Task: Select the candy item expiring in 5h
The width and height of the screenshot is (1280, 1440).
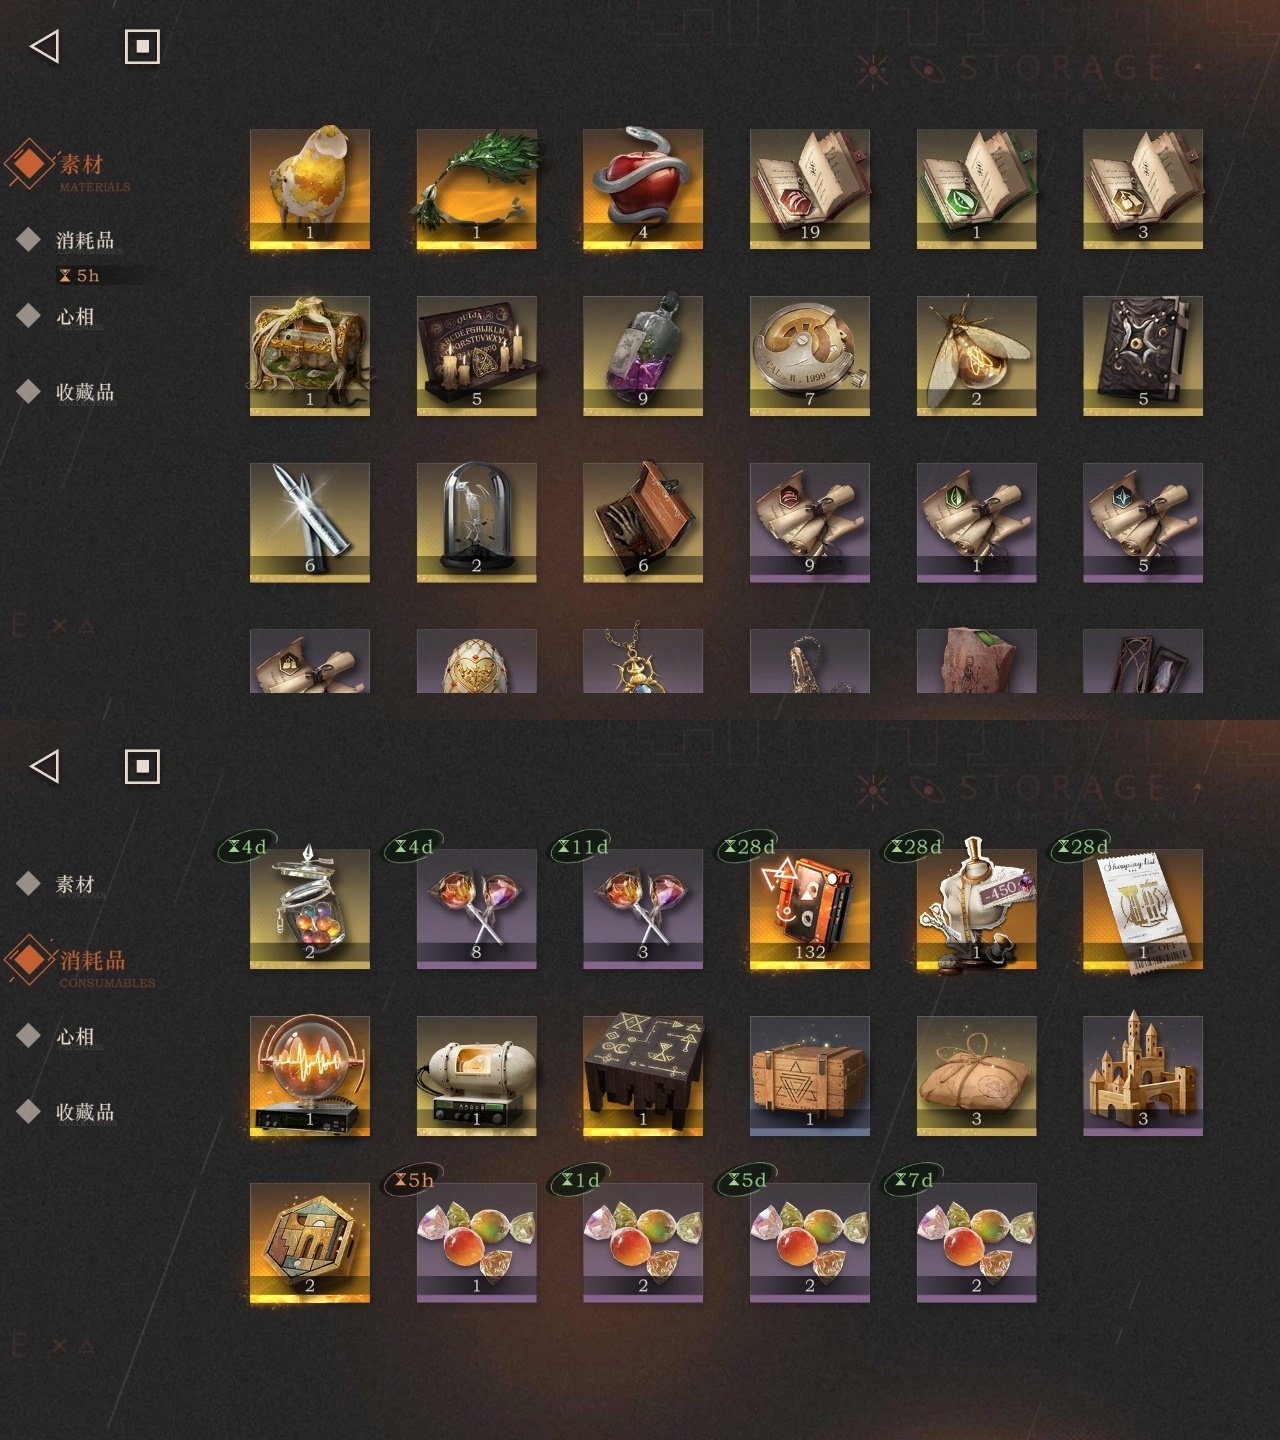Action: pos(476,1243)
